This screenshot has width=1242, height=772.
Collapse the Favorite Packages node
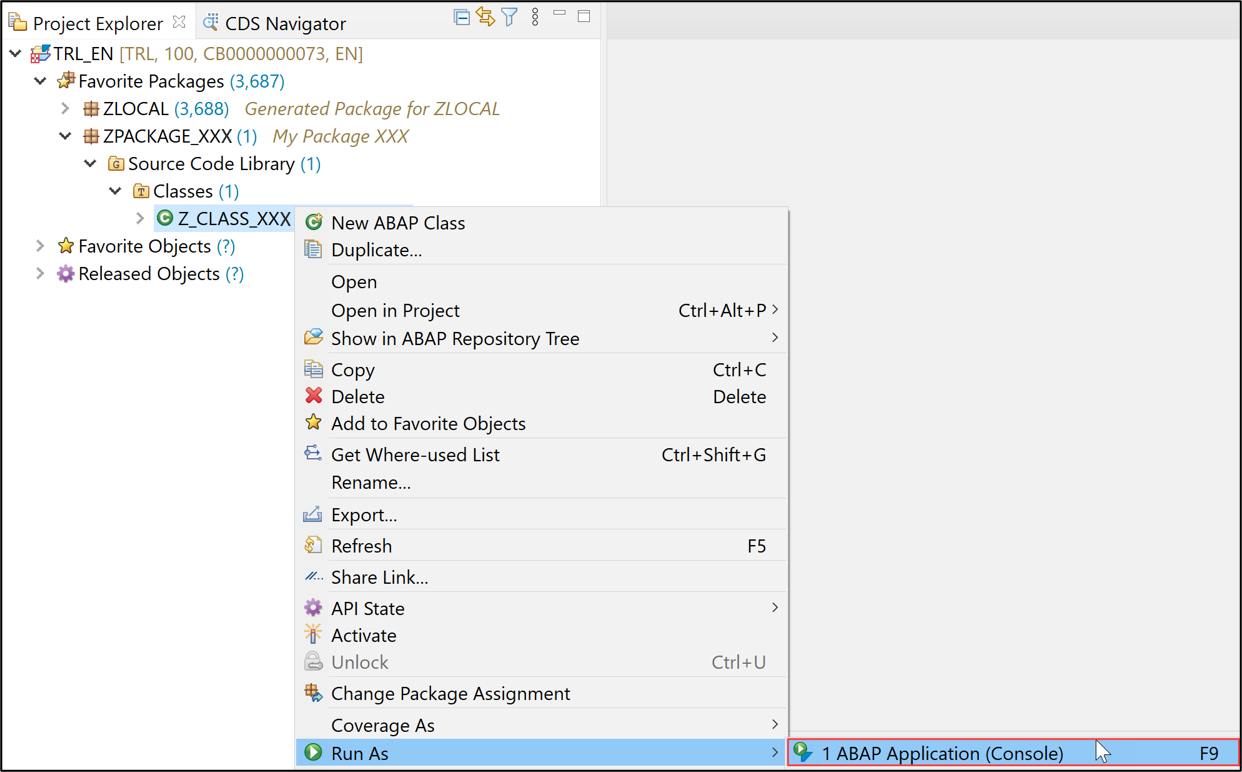[41, 81]
